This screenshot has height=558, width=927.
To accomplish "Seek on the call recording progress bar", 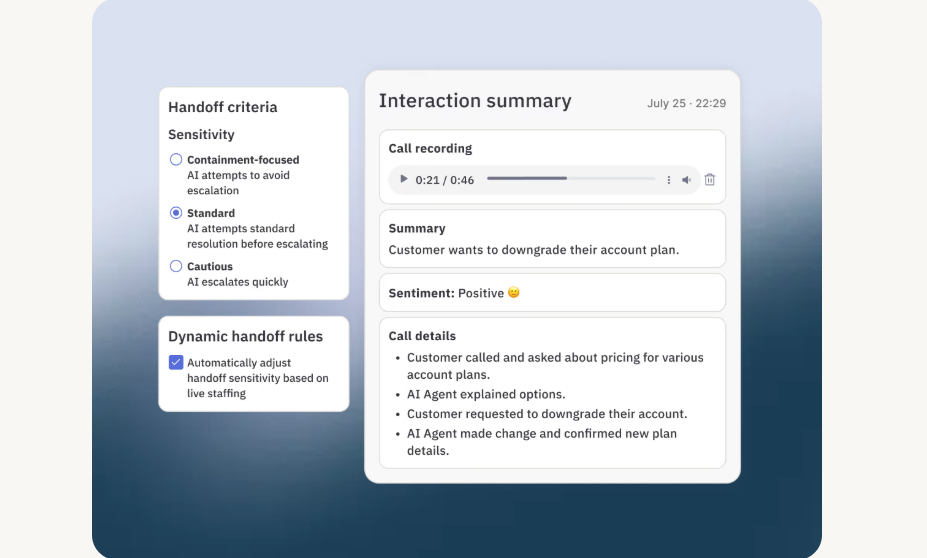I will [571, 178].
